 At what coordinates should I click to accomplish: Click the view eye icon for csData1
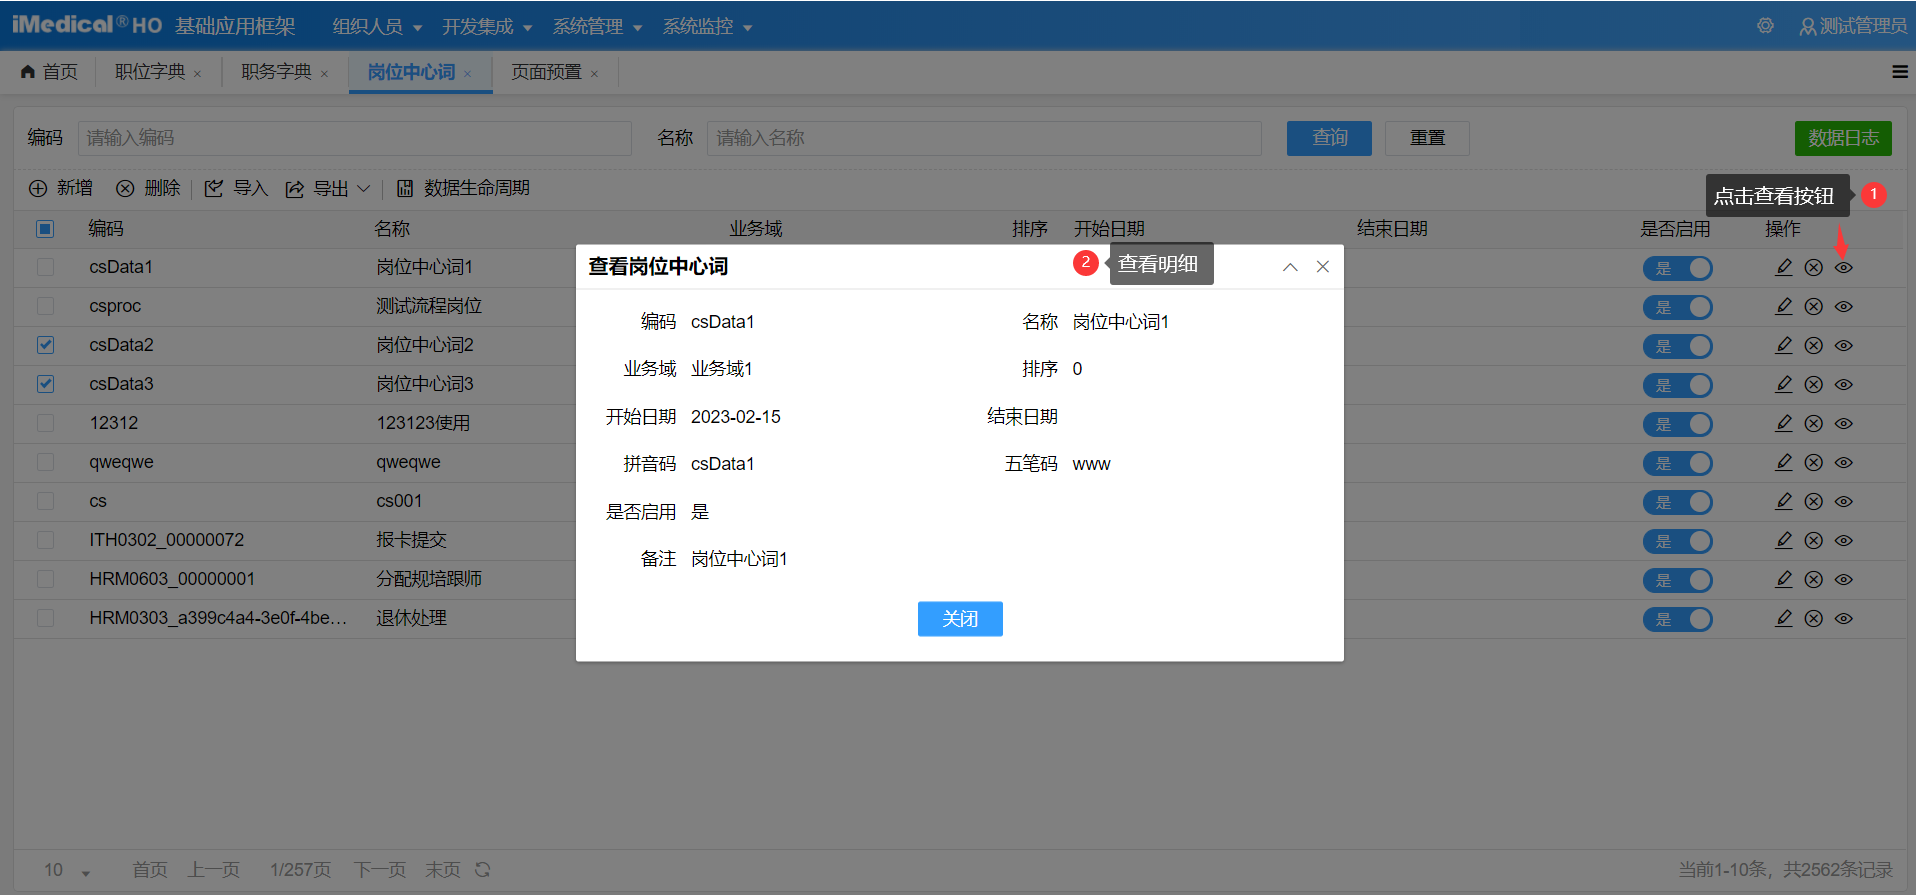point(1844,267)
